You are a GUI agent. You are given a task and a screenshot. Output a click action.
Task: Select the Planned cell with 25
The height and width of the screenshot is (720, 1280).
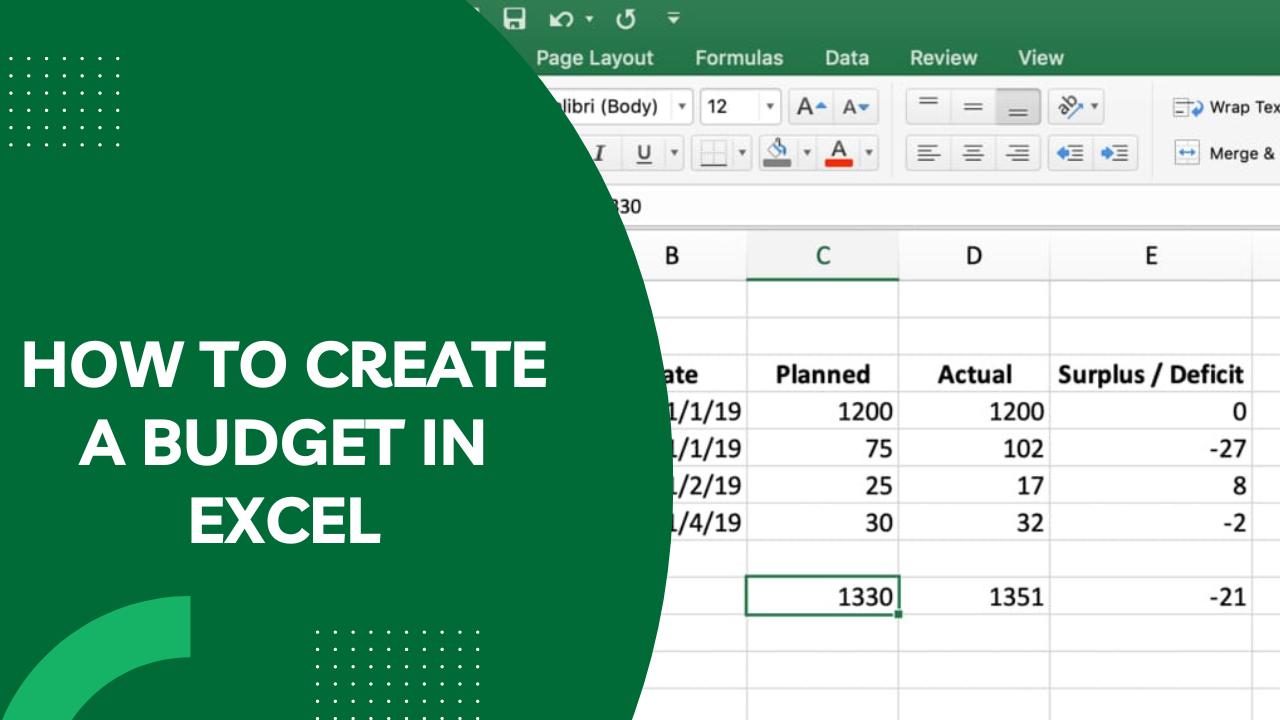click(x=823, y=485)
